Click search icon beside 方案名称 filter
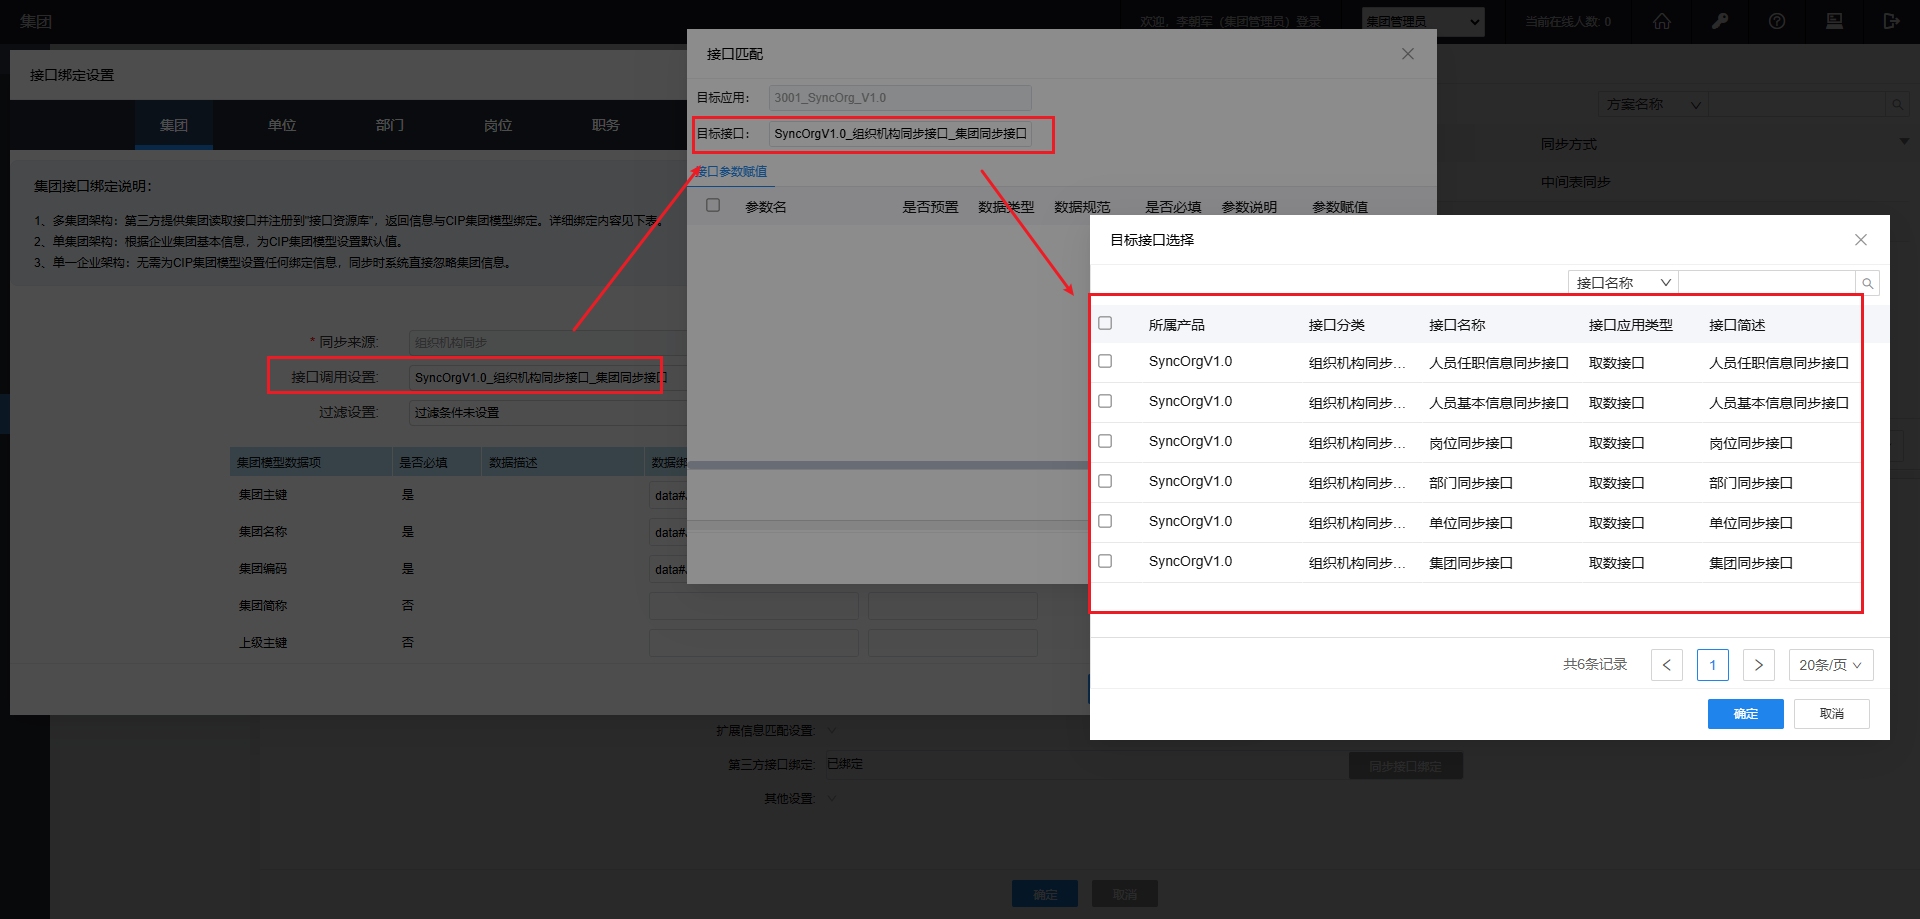This screenshot has height=919, width=1920. (x=1896, y=104)
